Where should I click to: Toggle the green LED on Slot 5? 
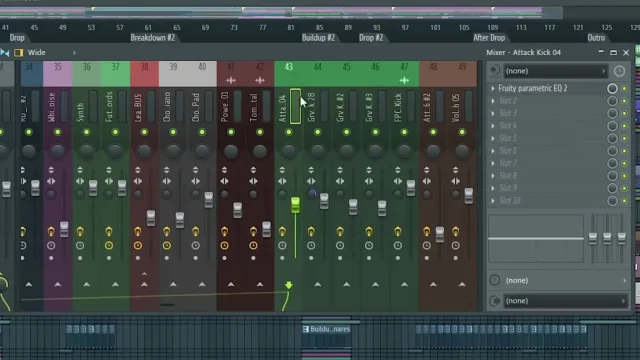624,138
